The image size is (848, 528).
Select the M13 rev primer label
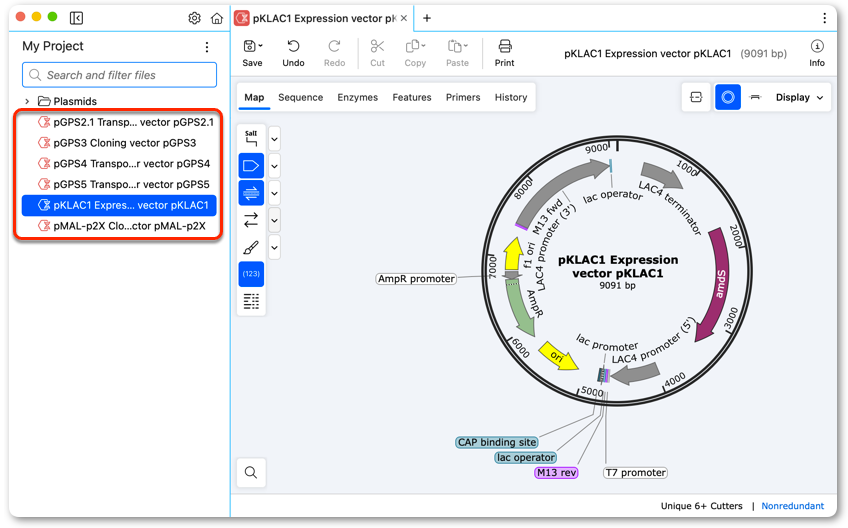pyautogui.click(x=556, y=473)
